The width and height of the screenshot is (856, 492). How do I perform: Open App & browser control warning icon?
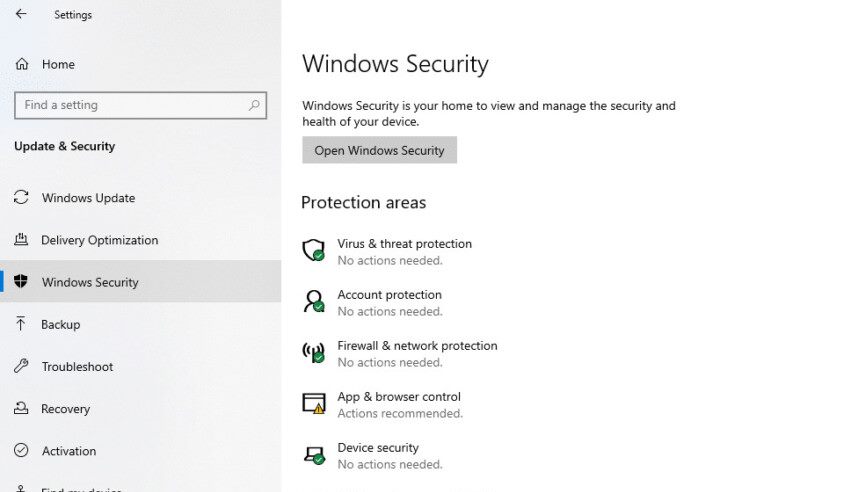(x=314, y=404)
